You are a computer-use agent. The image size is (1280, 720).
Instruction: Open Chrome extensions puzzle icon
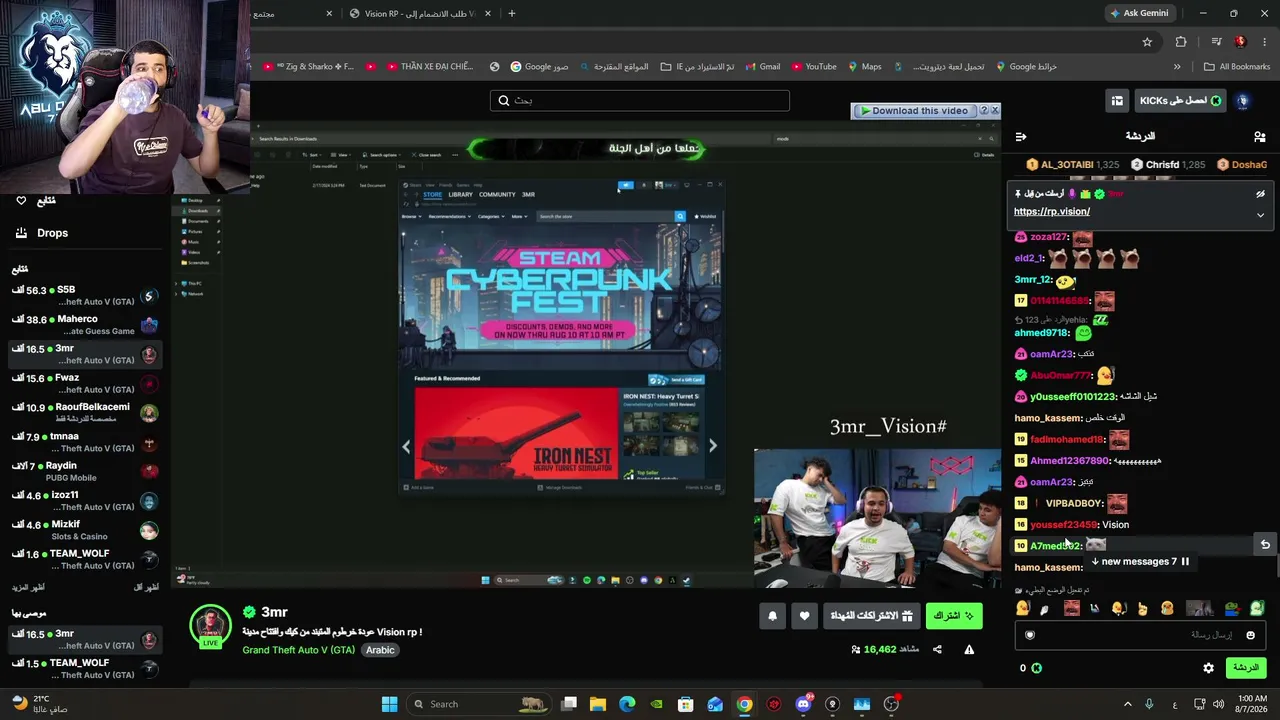[x=1181, y=42]
